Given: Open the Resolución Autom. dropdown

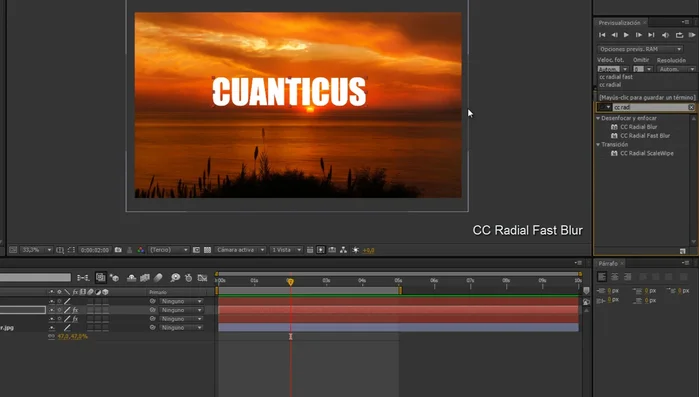Looking at the screenshot, I should click(x=676, y=69).
